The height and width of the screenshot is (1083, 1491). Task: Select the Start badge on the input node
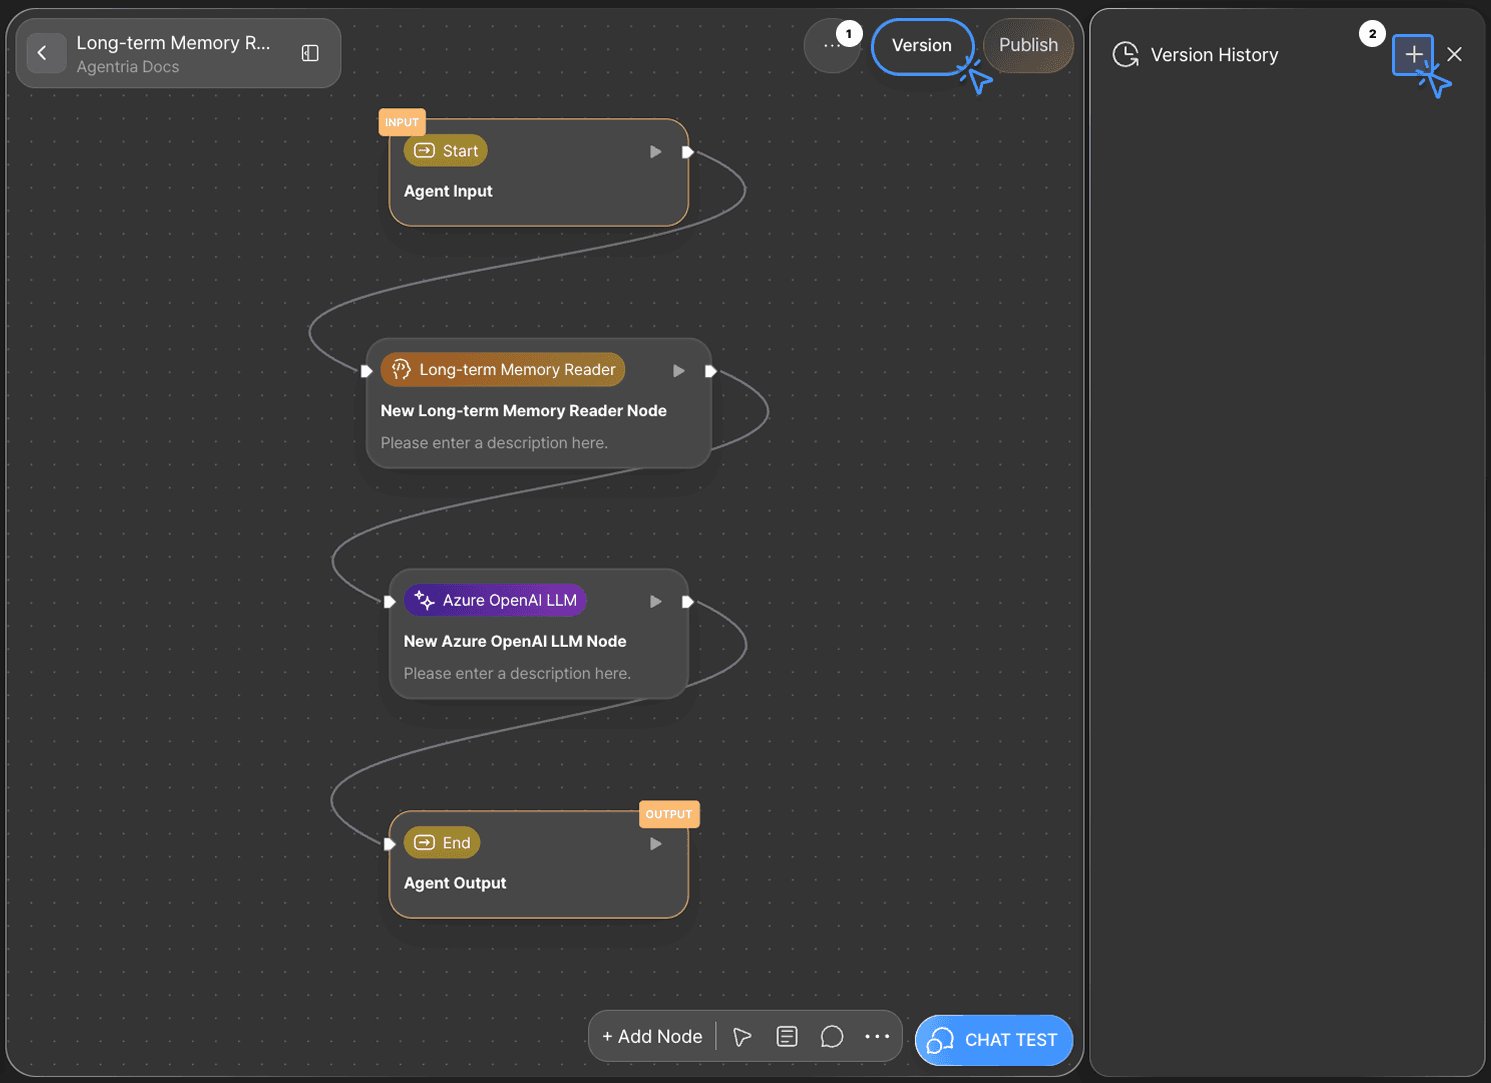[446, 151]
